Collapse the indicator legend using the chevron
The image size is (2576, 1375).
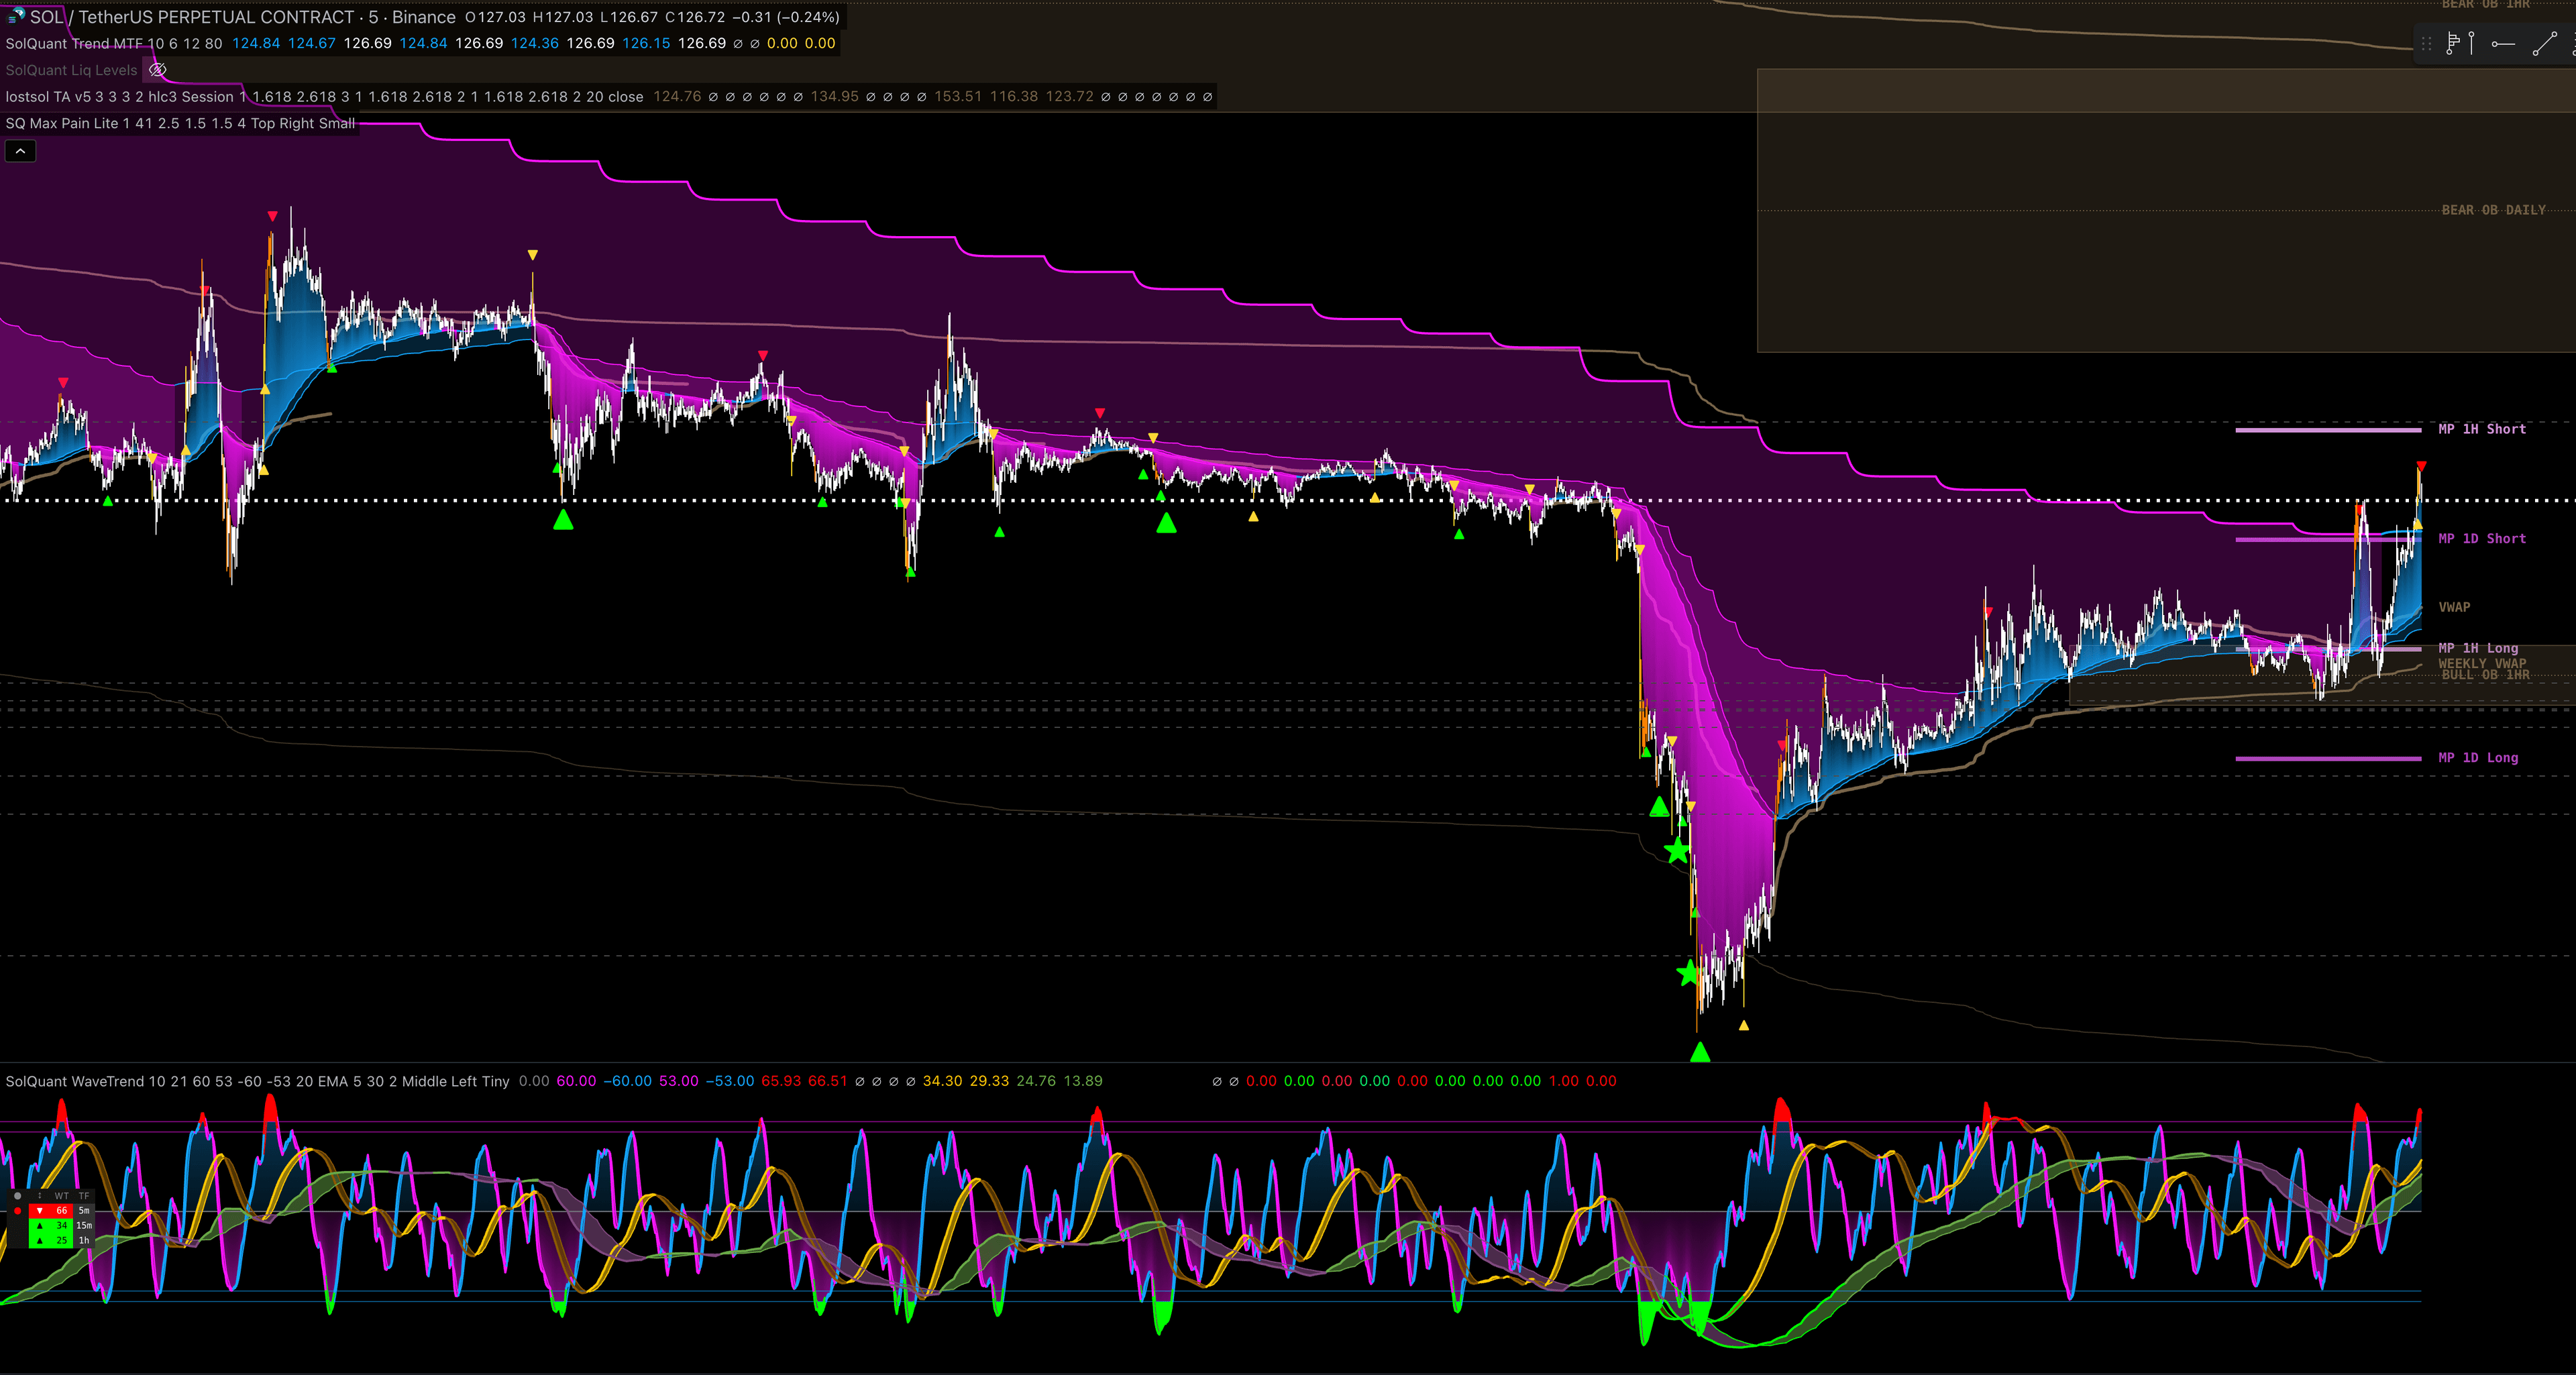(x=20, y=150)
